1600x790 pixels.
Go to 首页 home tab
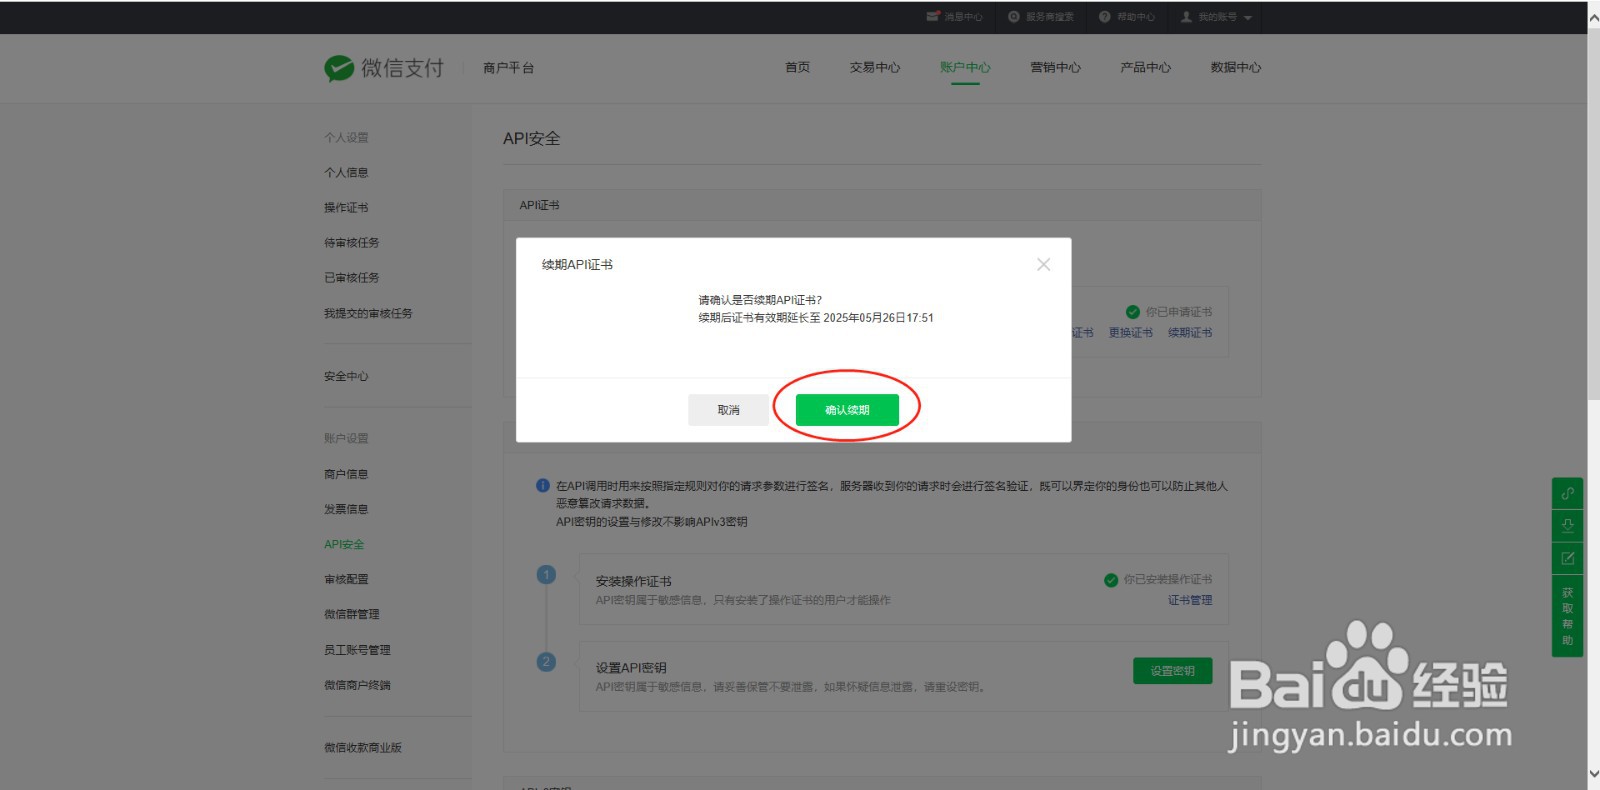tap(797, 67)
